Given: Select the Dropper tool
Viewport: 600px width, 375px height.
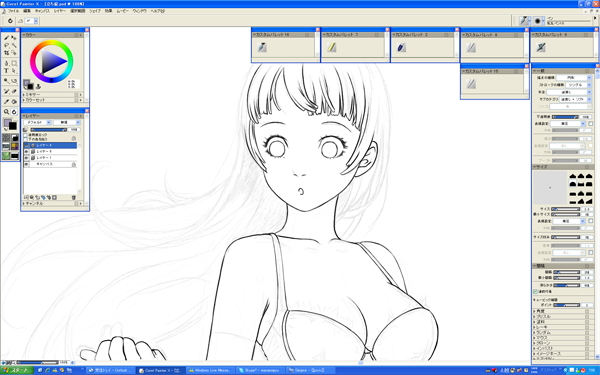Looking at the screenshot, I should point(7,101).
